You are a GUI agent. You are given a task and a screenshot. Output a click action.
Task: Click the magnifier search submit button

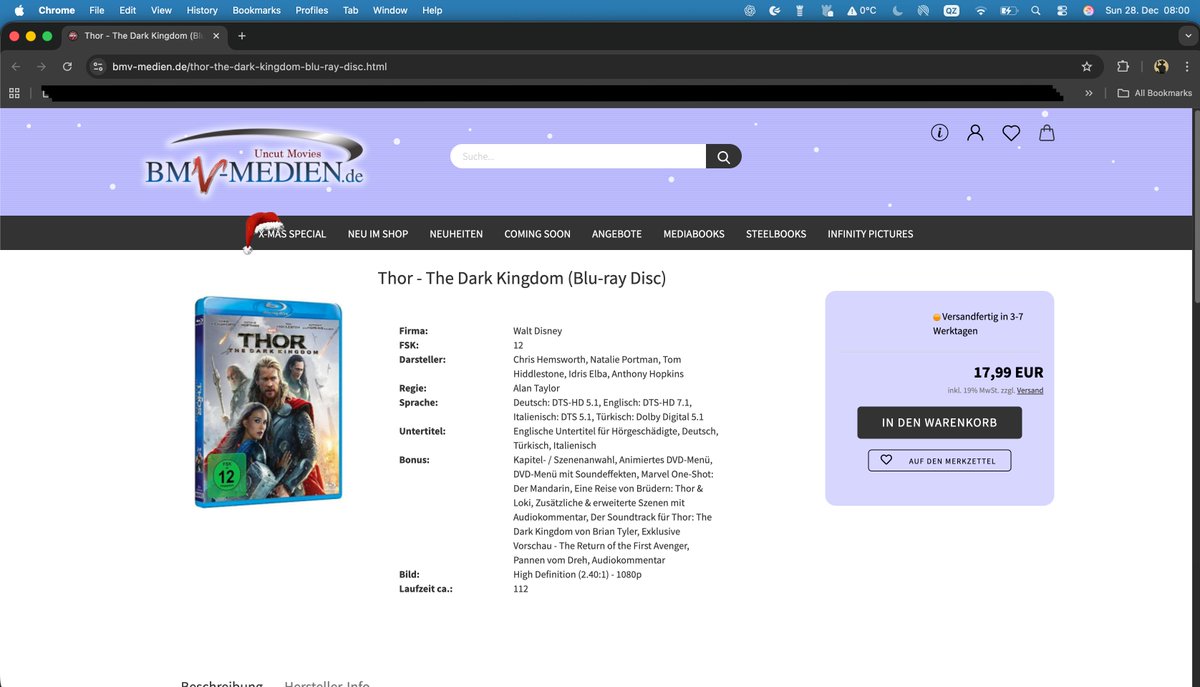pyautogui.click(x=724, y=156)
